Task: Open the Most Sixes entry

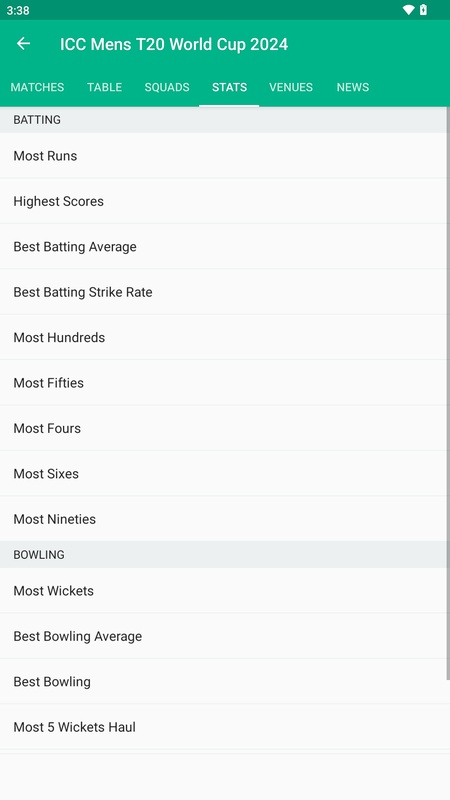Action: [x=223, y=473]
